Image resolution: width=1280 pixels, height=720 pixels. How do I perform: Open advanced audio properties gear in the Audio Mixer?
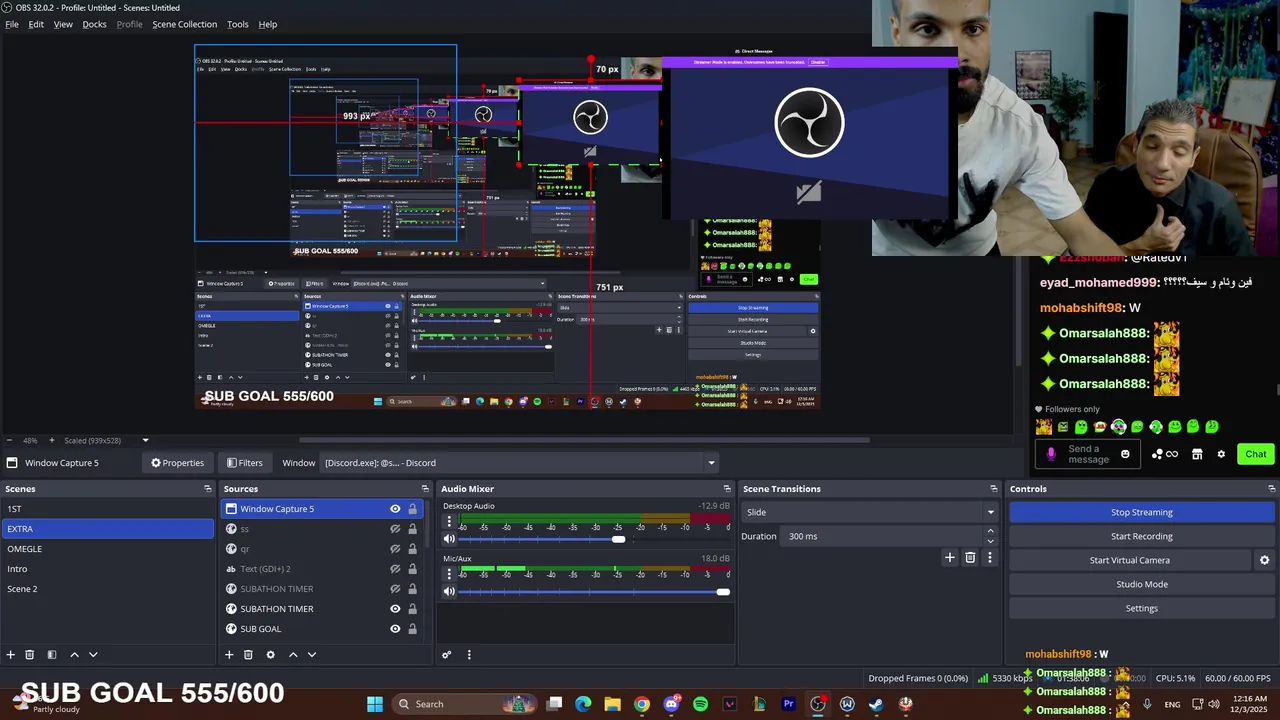[x=447, y=655]
